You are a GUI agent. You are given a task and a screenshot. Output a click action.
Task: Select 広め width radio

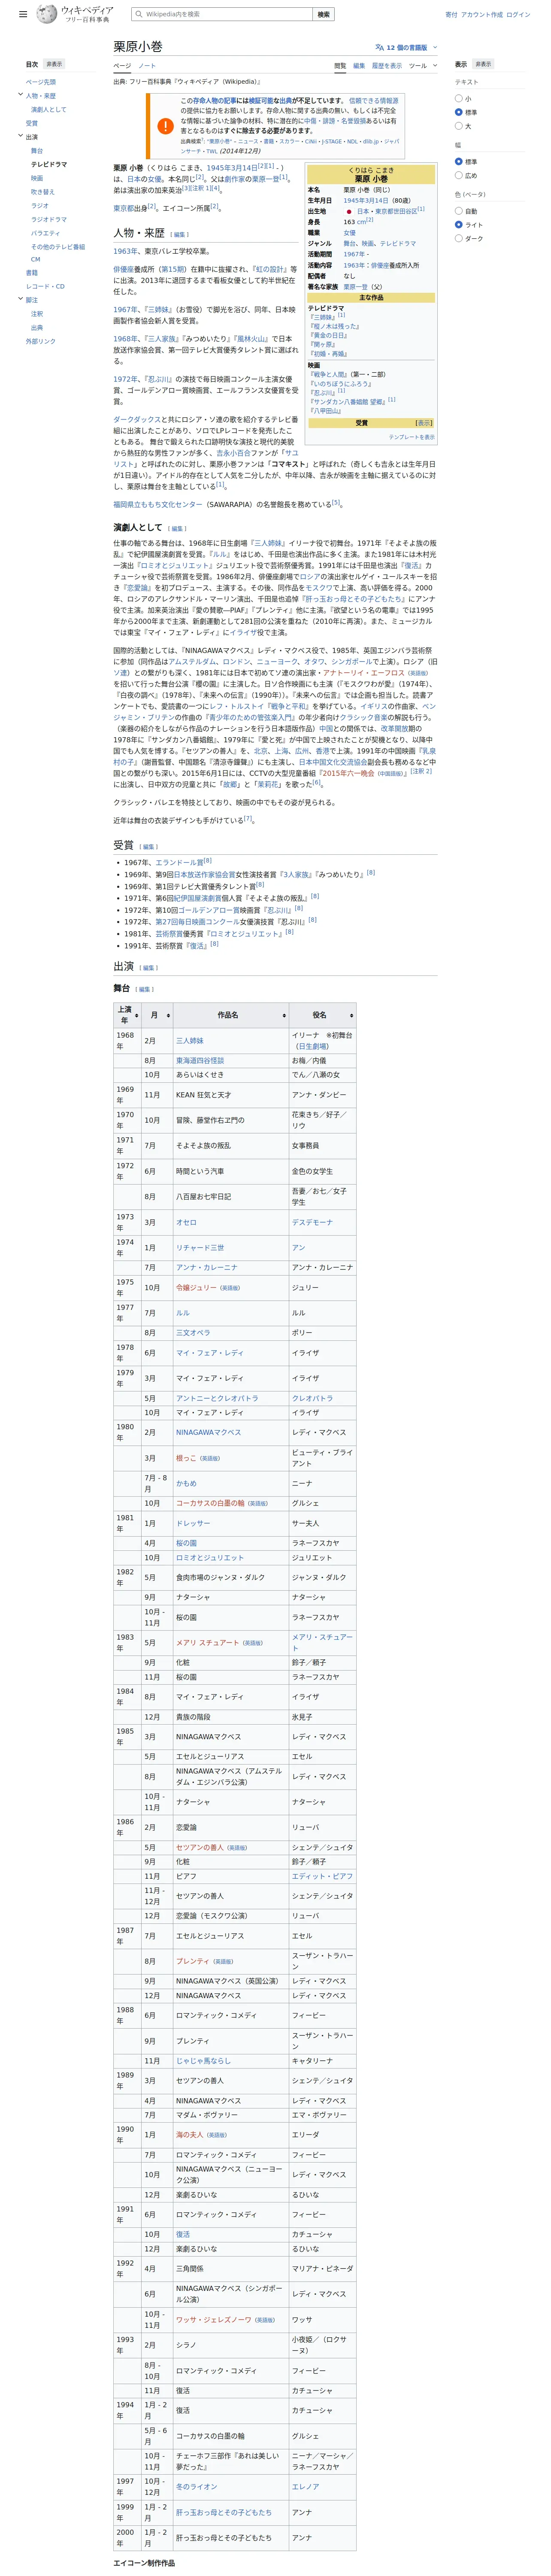coord(459,175)
